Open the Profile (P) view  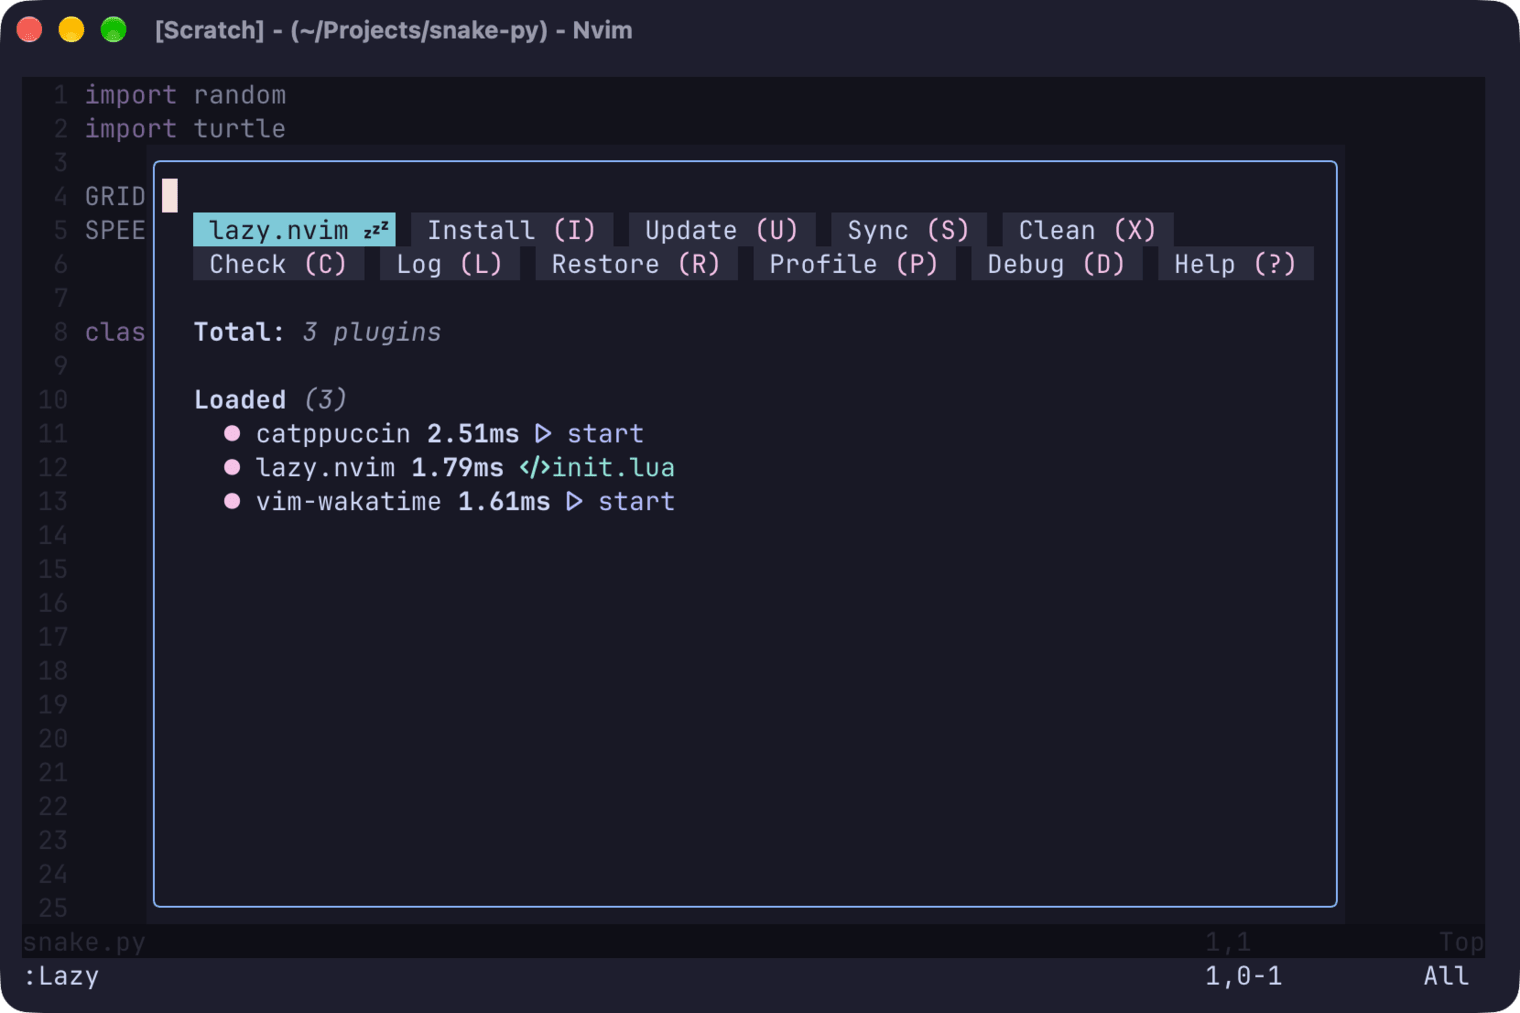click(x=854, y=264)
